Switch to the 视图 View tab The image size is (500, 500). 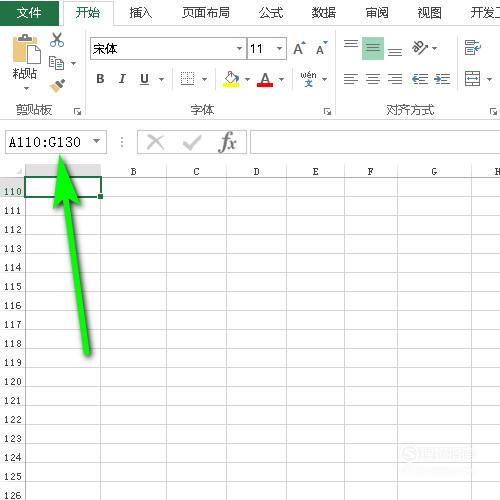(x=429, y=13)
